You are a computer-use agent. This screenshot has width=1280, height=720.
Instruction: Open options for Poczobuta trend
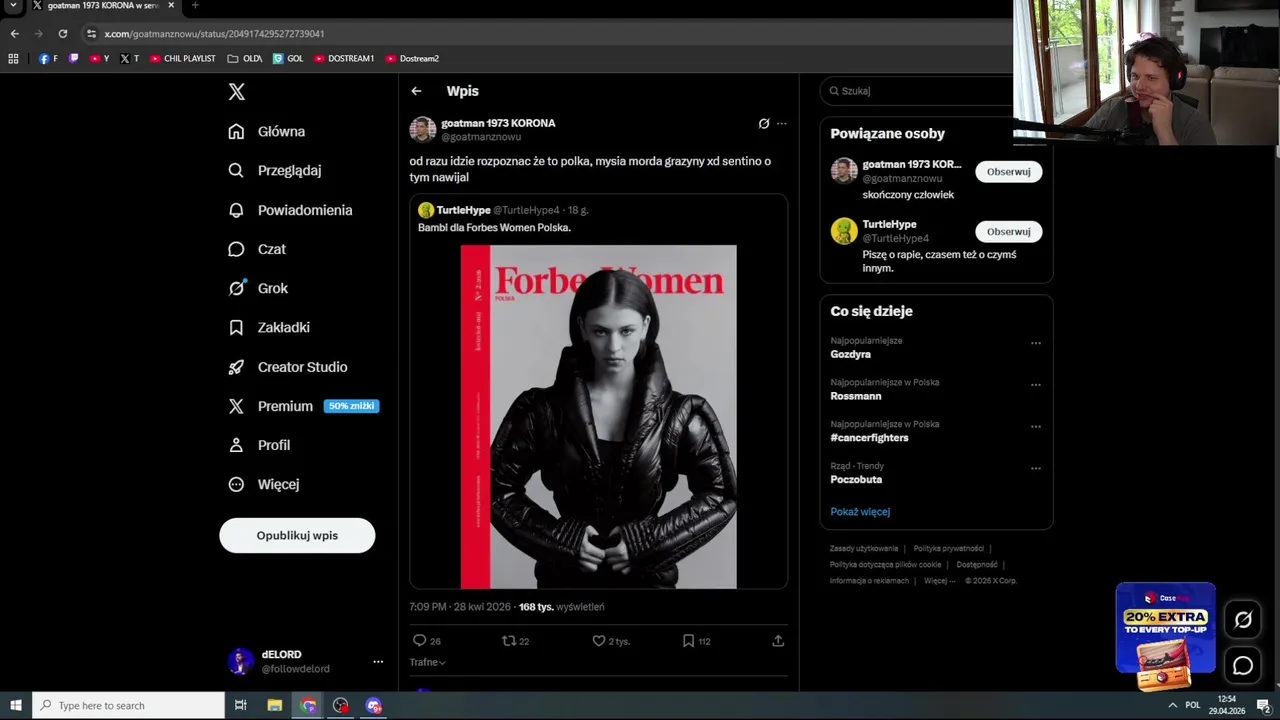coord(1036,469)
